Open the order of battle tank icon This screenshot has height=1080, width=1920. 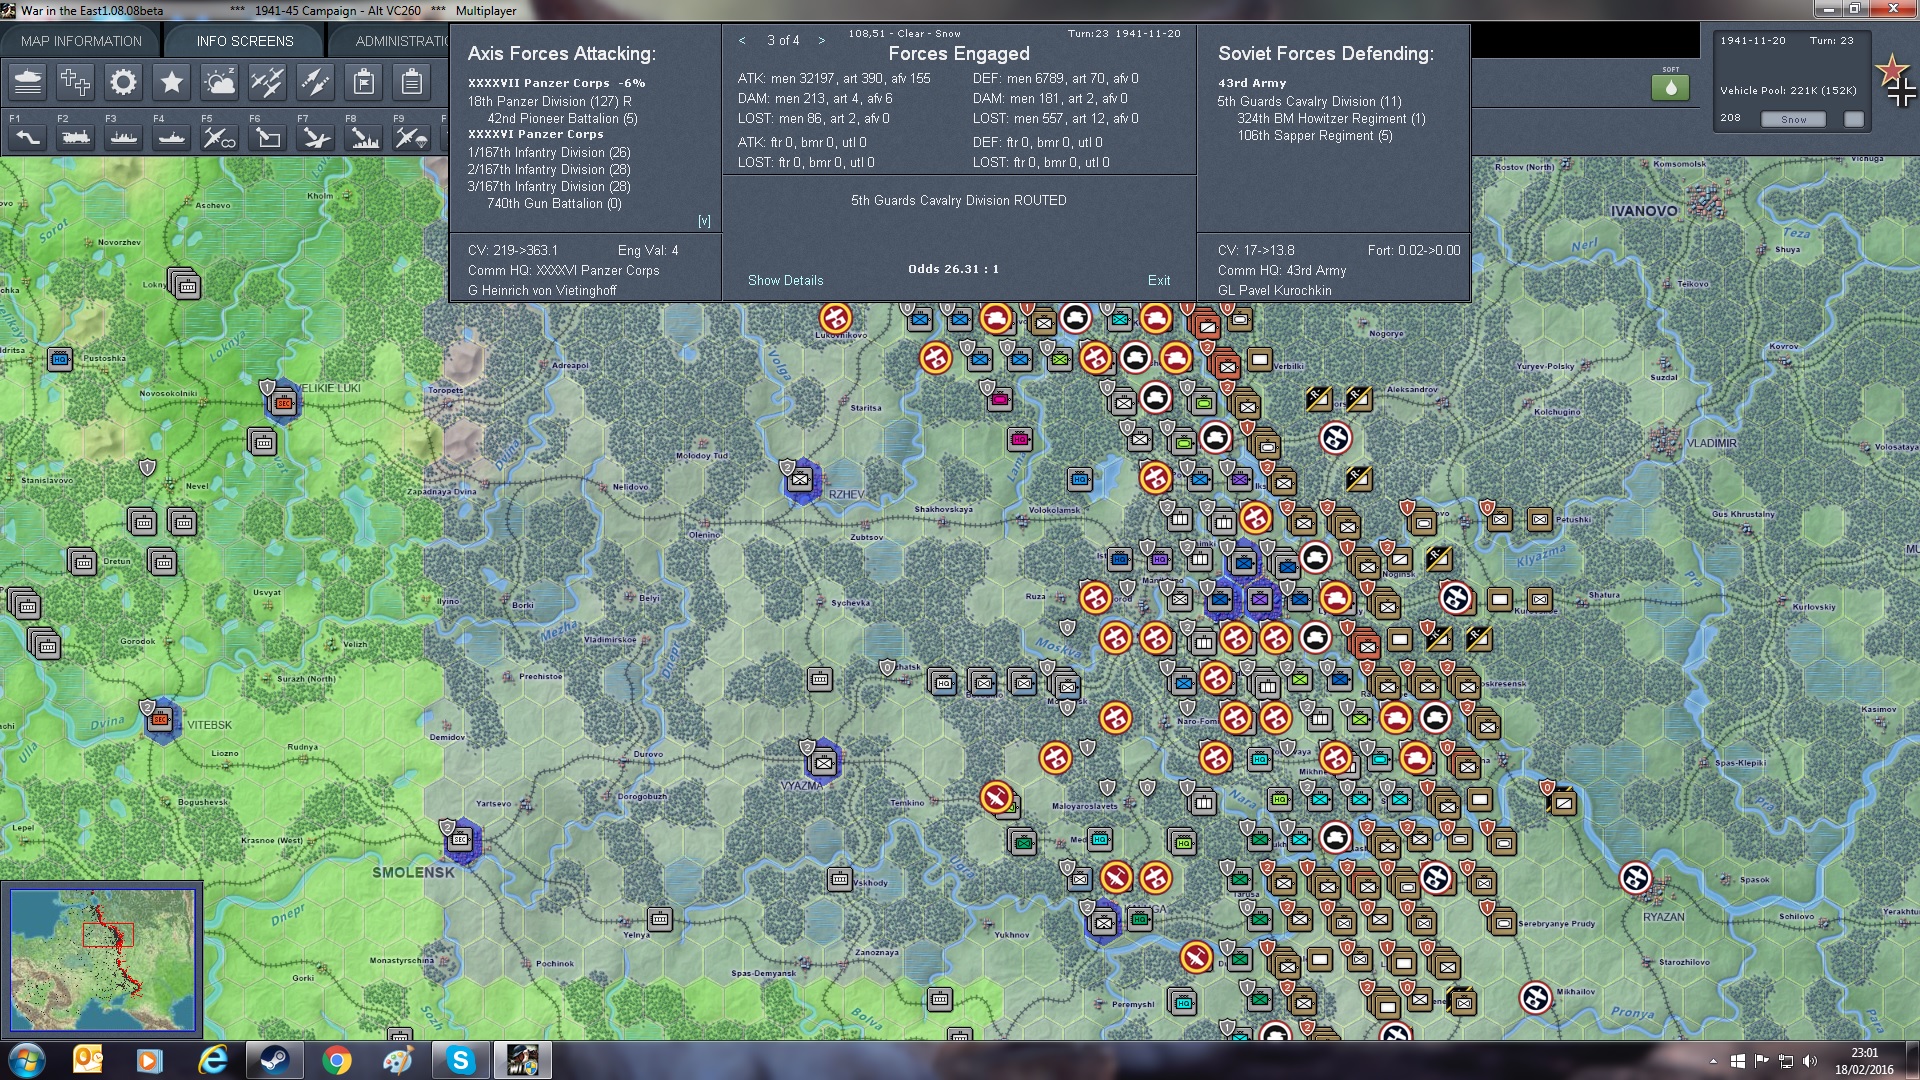coord(28,82)
